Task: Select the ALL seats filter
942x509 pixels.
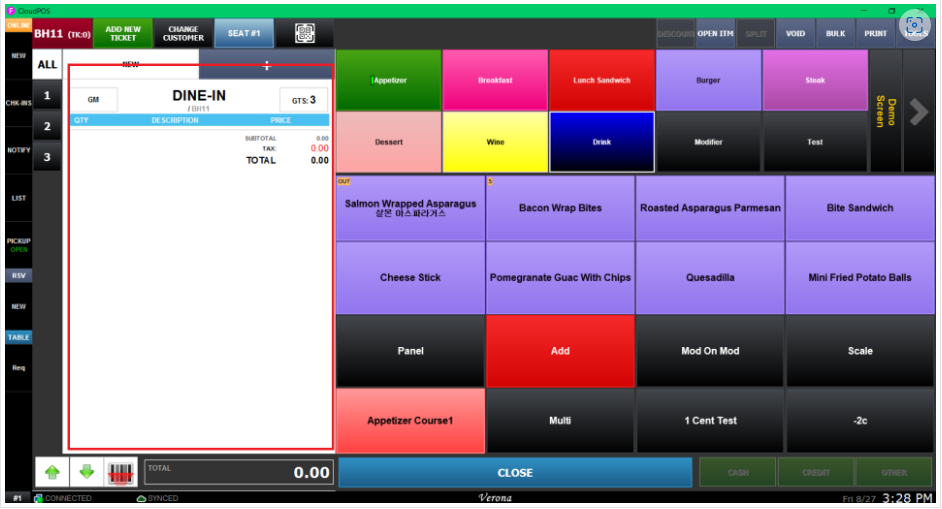Action: tap(47, 64)
